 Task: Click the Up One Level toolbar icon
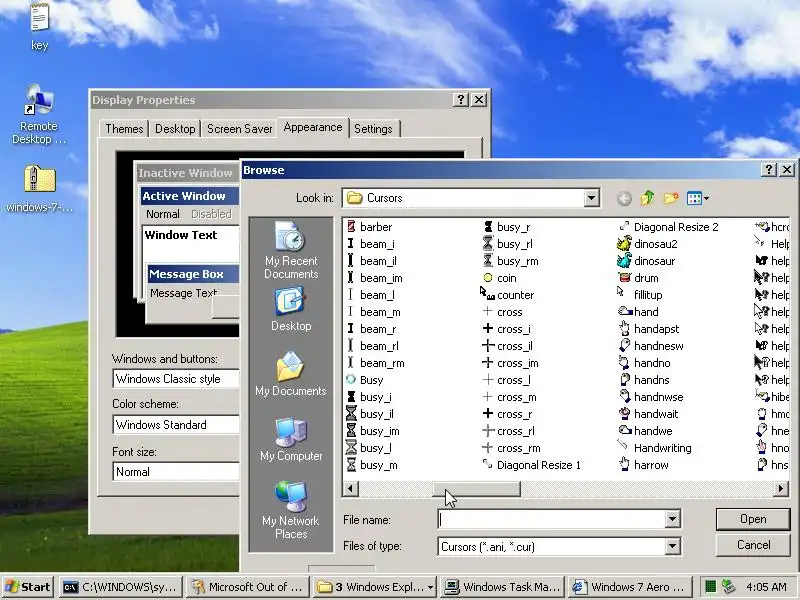(x=647, y=198)
